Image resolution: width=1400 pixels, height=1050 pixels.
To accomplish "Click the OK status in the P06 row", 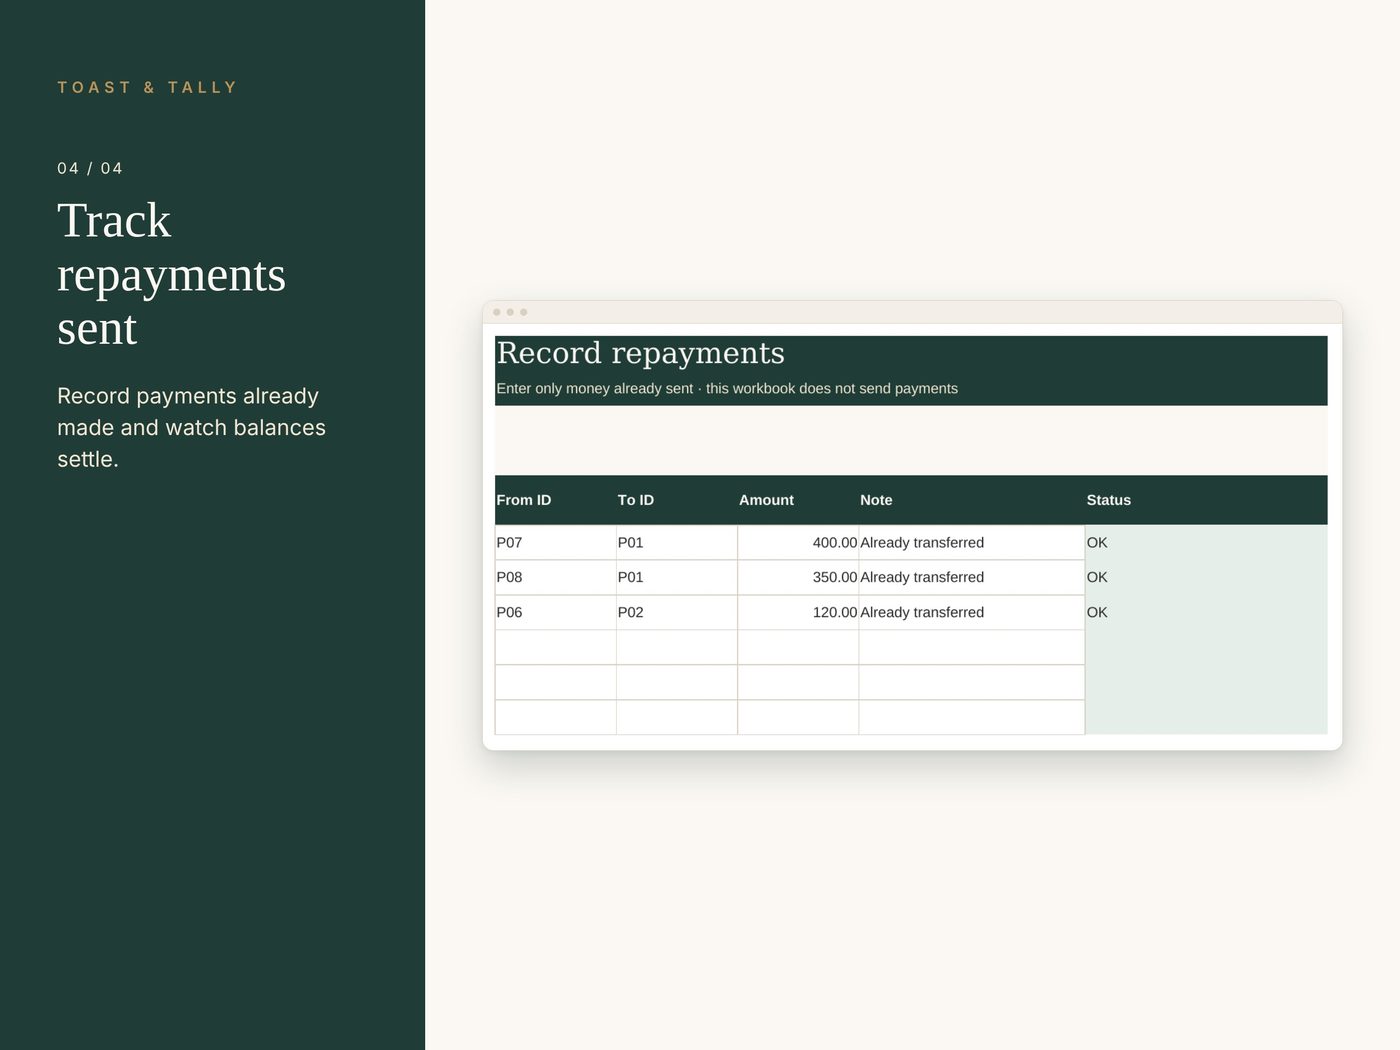I will coord(1206,613).
